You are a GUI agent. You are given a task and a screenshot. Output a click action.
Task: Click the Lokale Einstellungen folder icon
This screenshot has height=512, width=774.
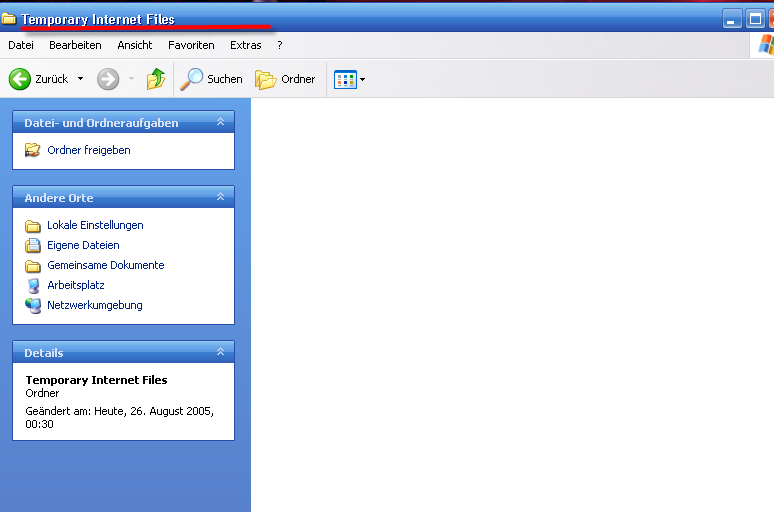[x=33, y=226]
